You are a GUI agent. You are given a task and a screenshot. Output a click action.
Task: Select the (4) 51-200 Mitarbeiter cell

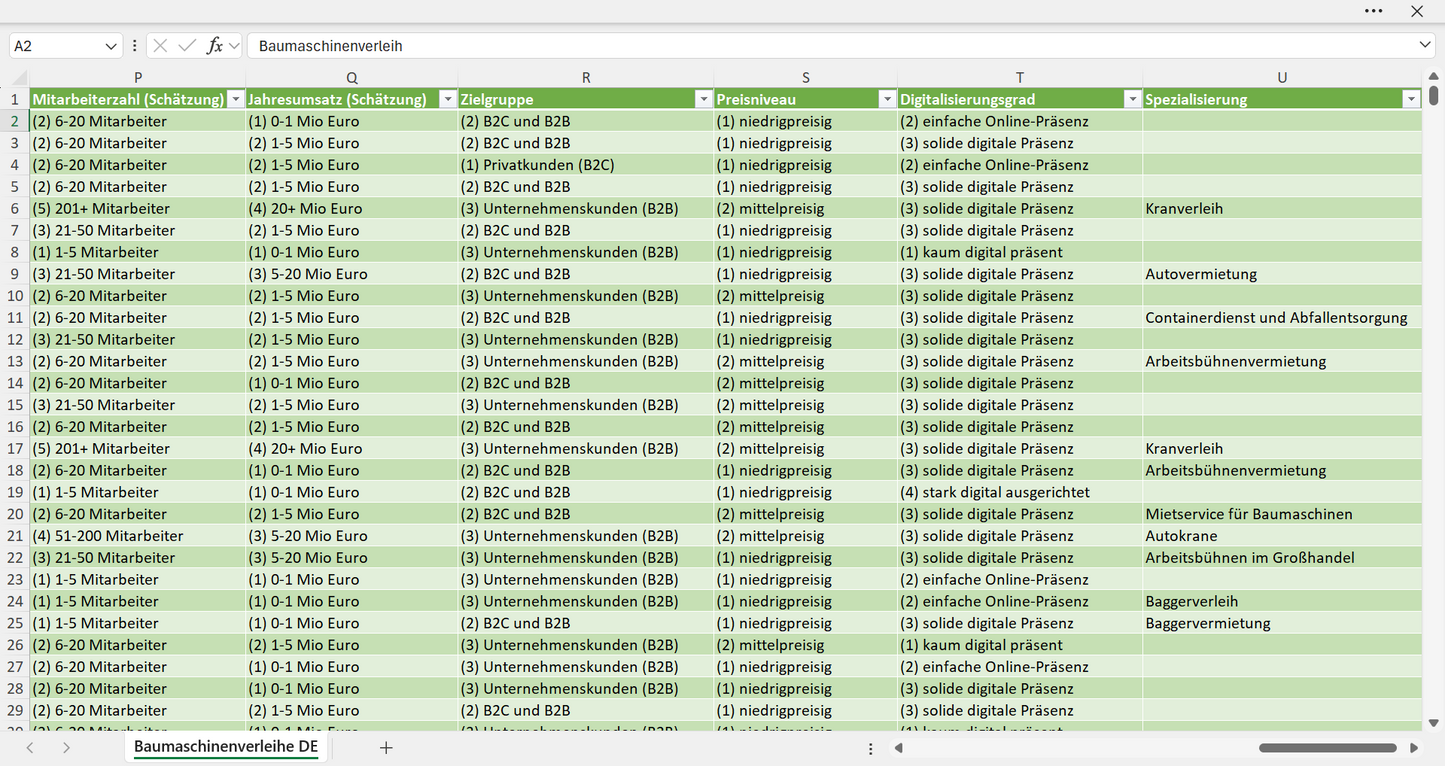tap(138, 536)
